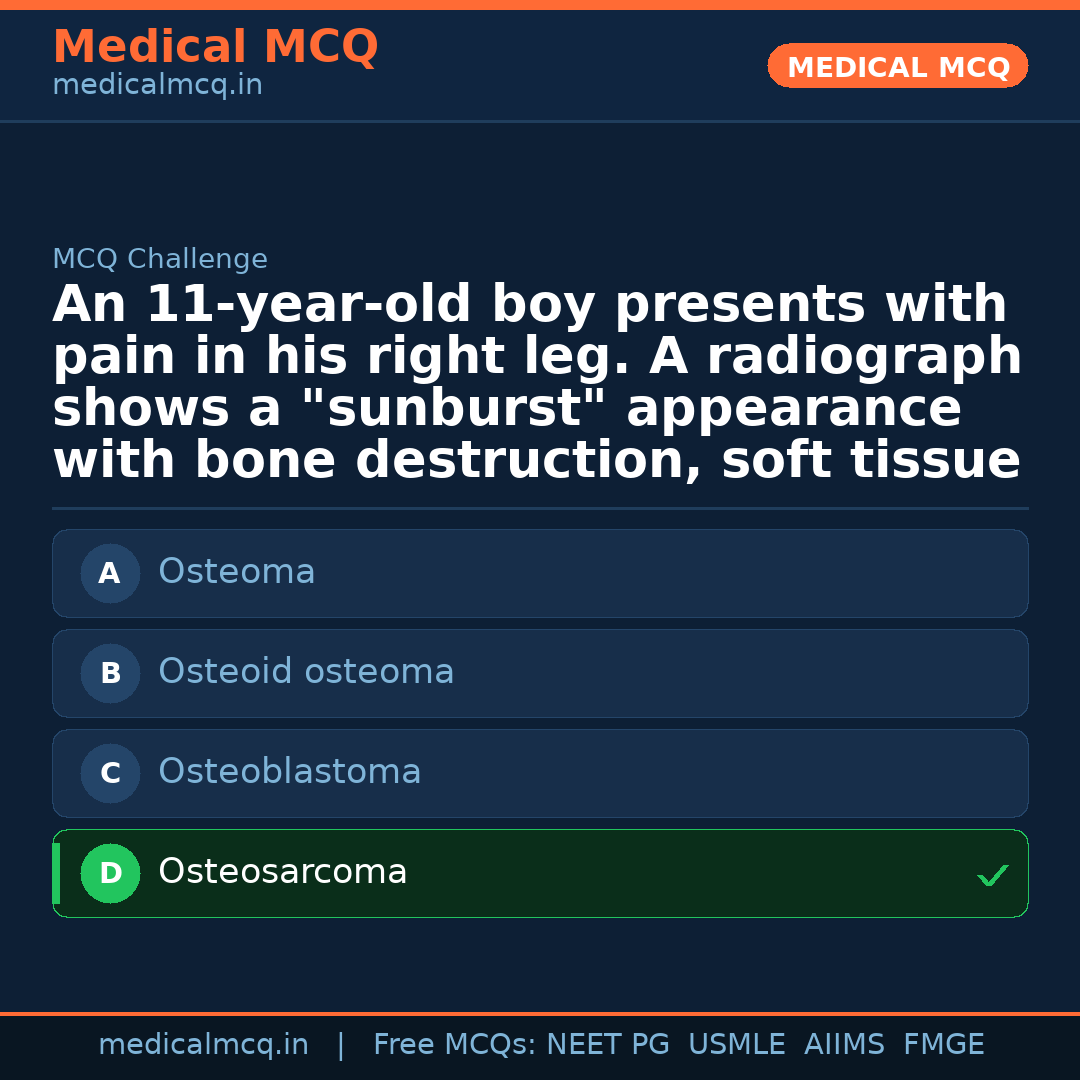Click the green highlight bar beside option D
The image size is (1080, 1080).
click(55, 873)
